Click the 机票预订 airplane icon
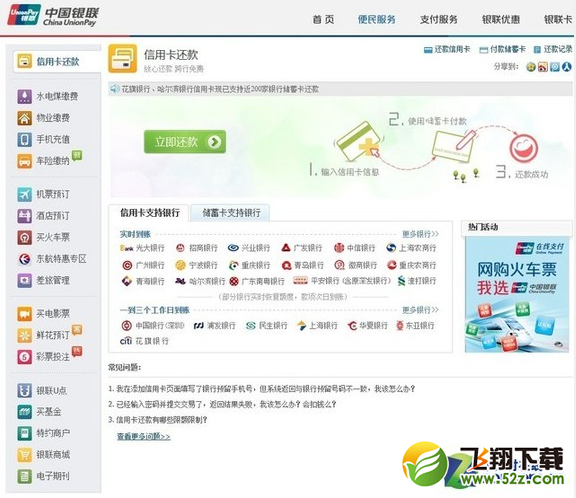 pyautogui.click(x=25, y=194)
